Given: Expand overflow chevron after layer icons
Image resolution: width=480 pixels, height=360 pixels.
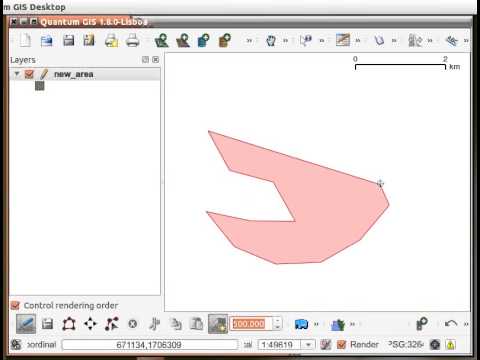Looking at the screenshot, I should click(249, 41).
